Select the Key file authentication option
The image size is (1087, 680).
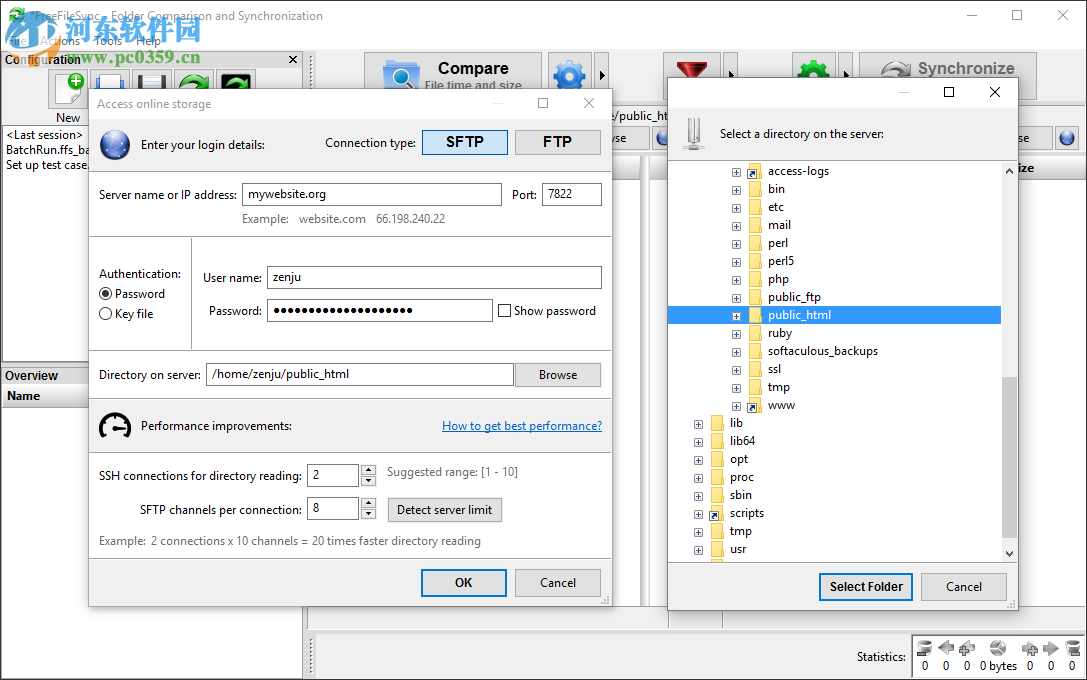pyautogui.click(x=104, y=312)
